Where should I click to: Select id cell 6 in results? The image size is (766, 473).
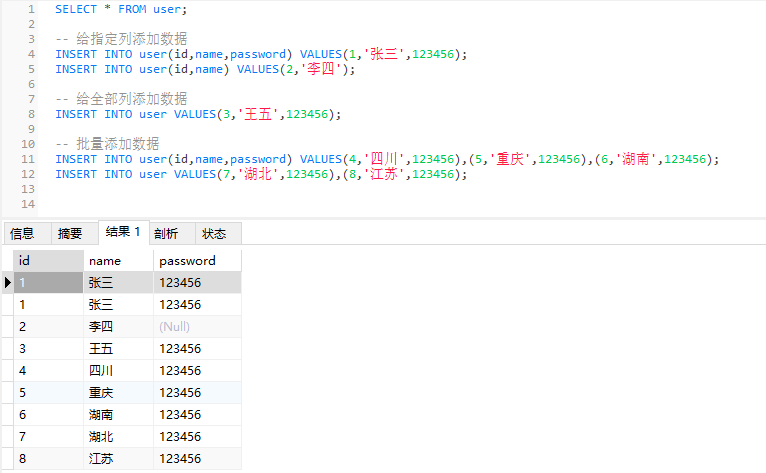point(48,414)
